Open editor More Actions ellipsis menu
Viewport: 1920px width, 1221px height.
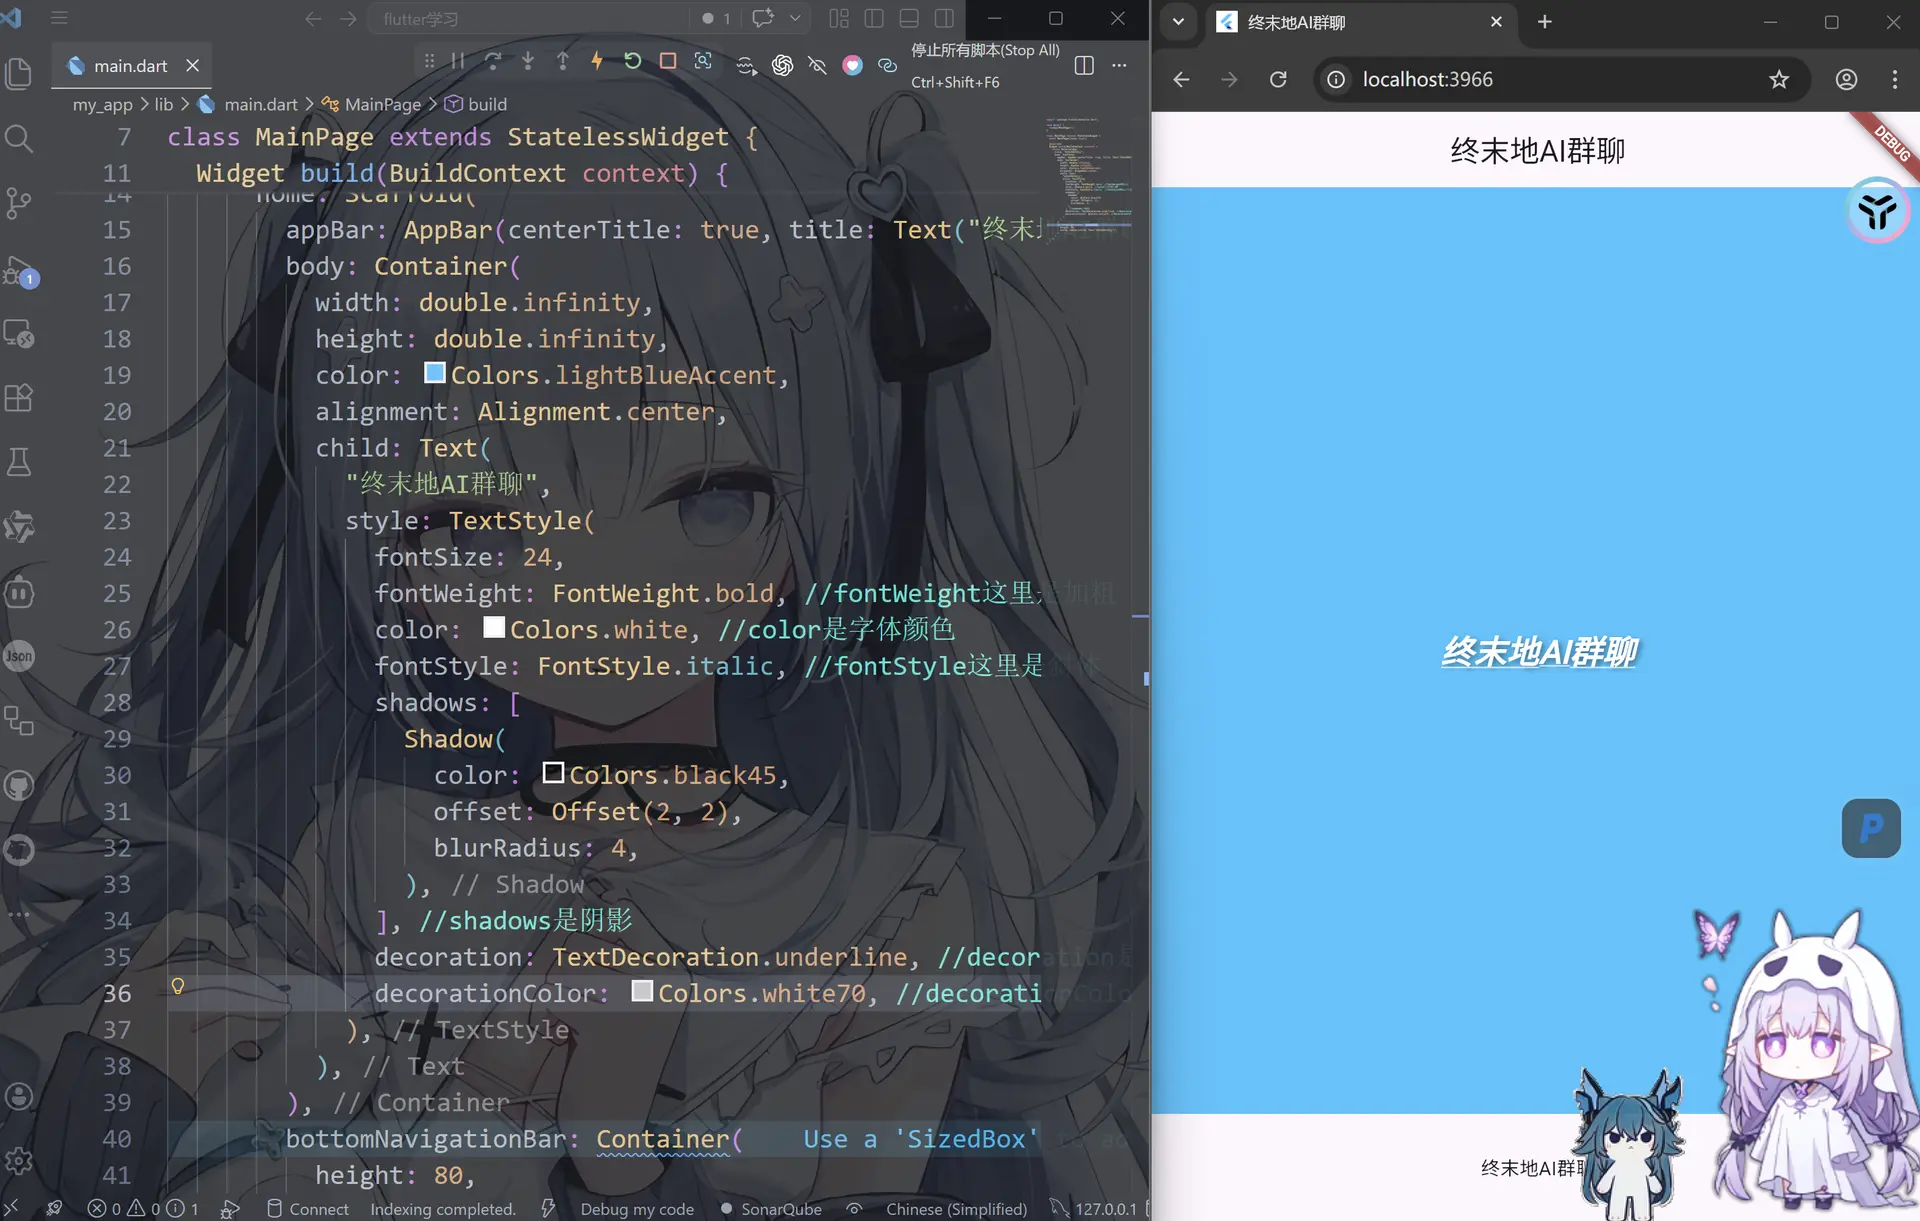(x=1119, y=65)
